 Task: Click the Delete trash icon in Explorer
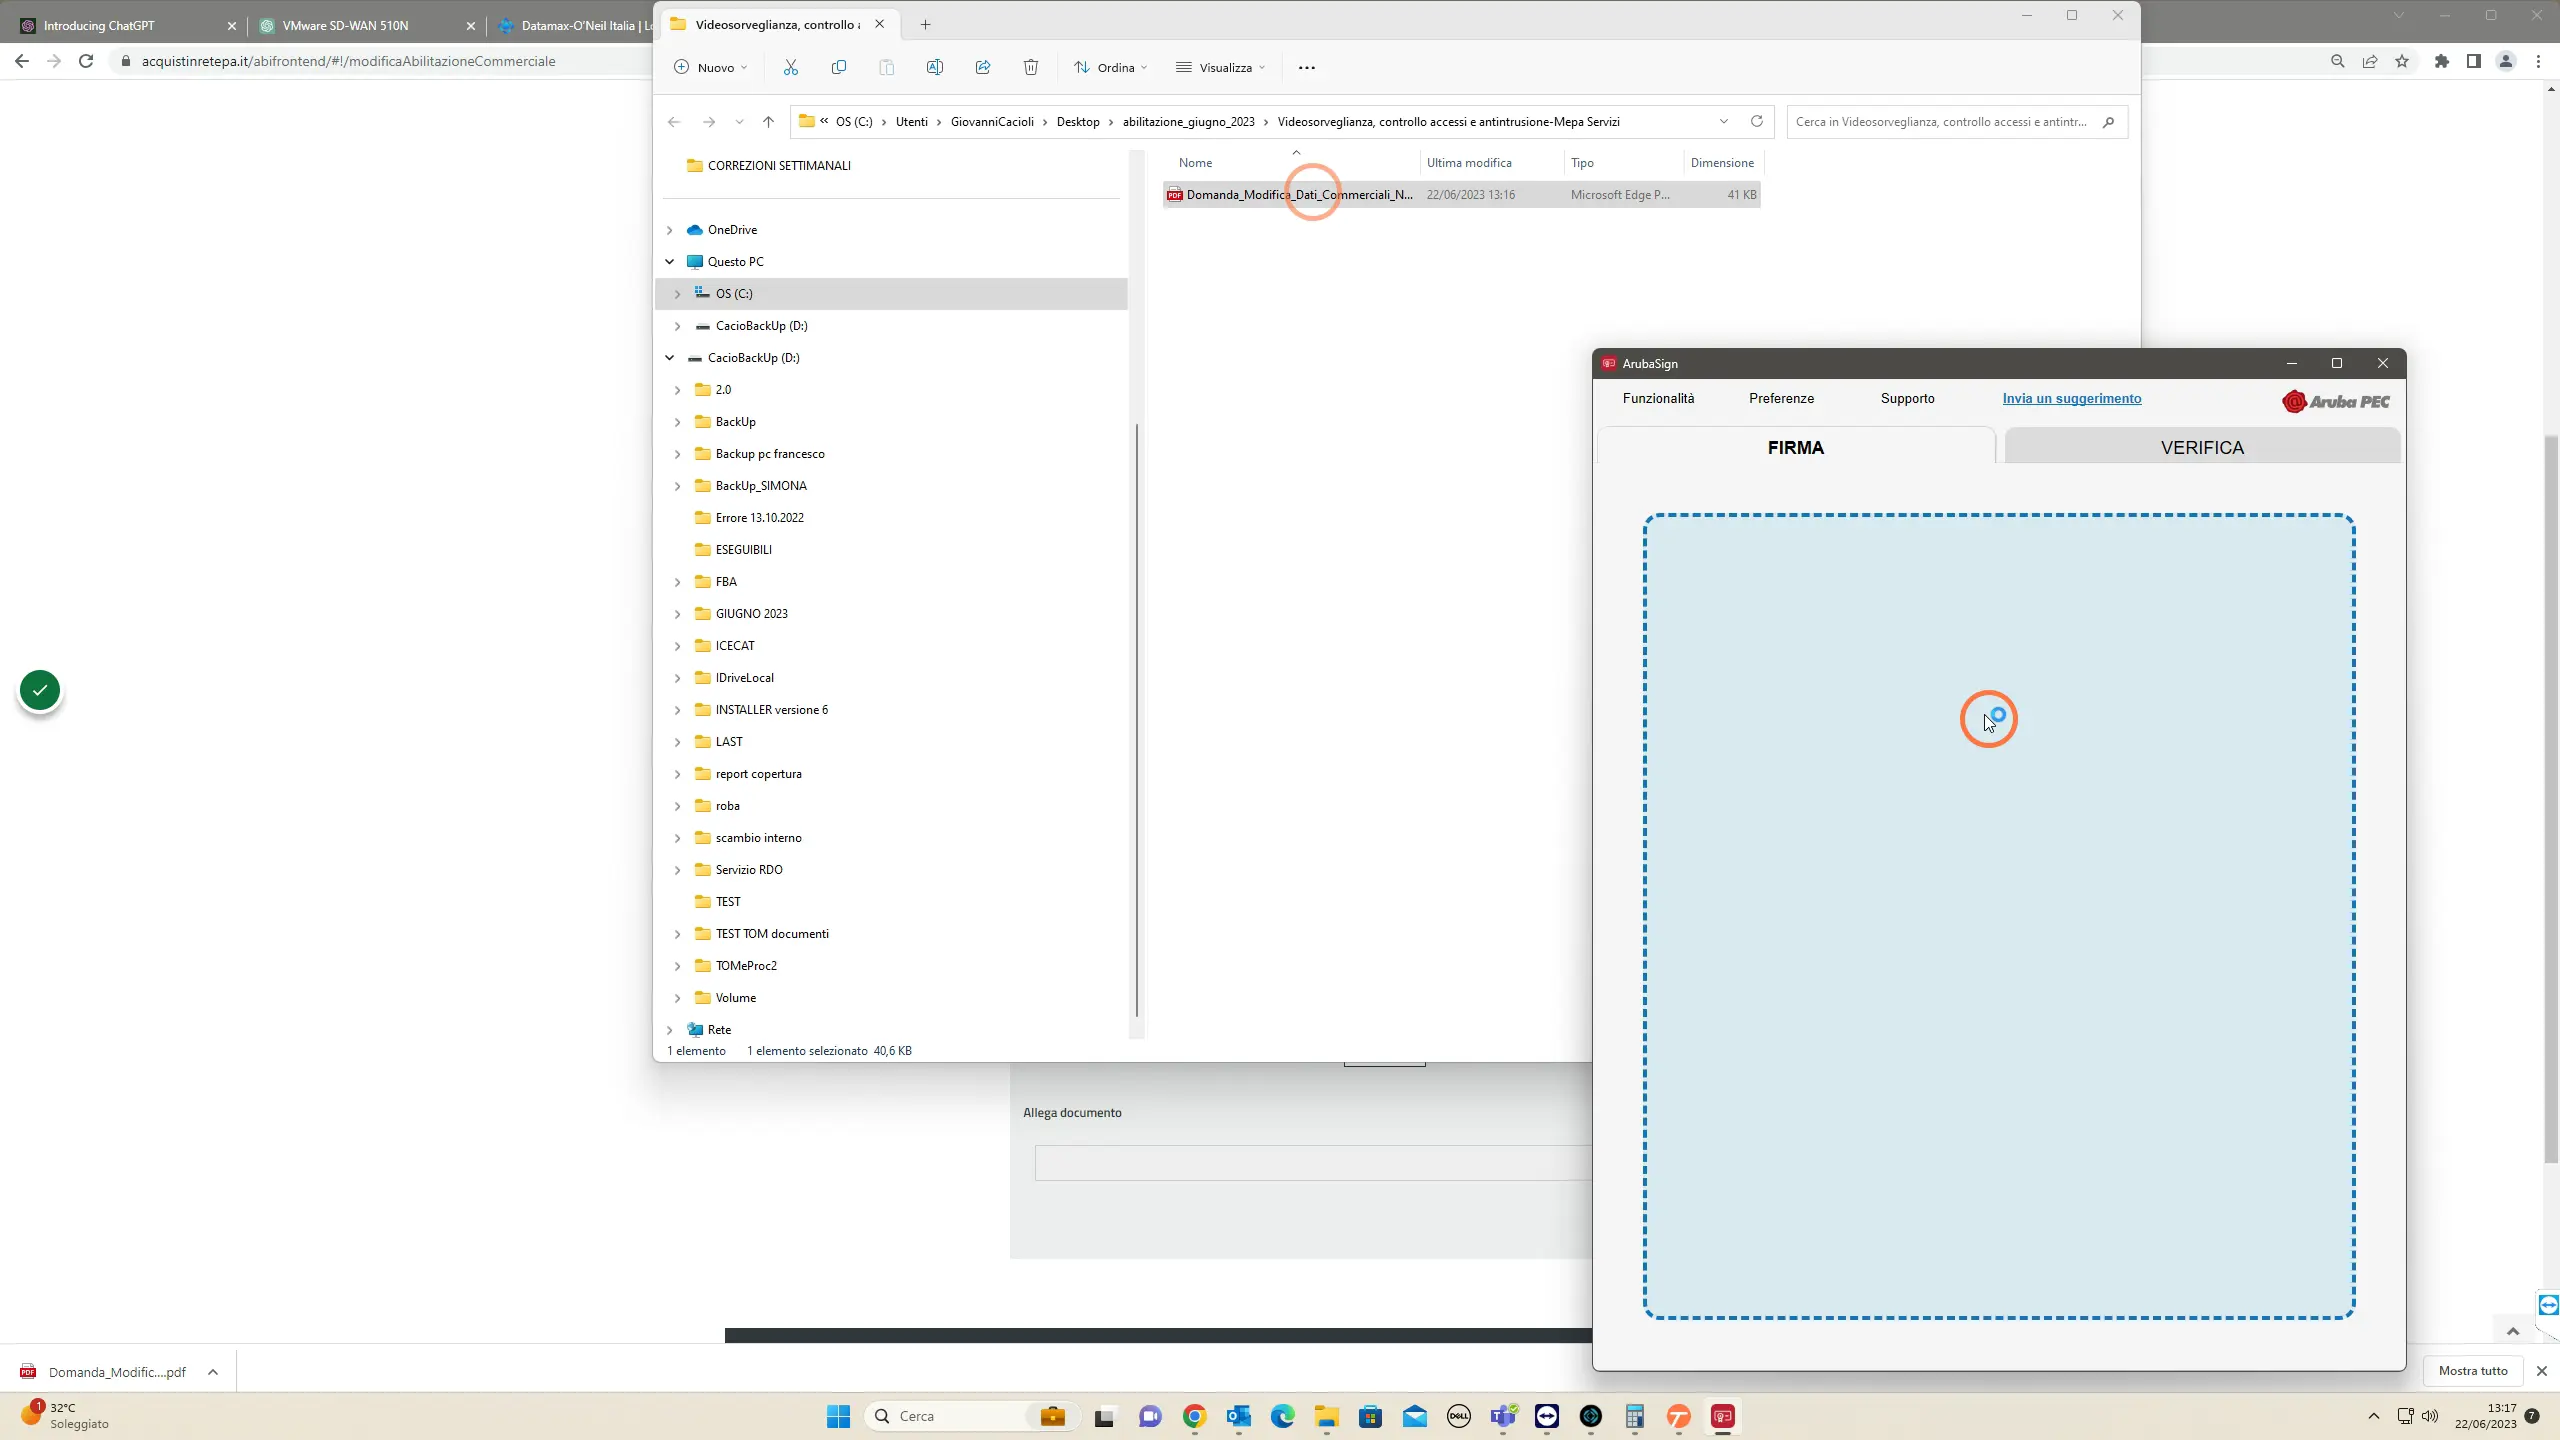(x=1031, y=67)
